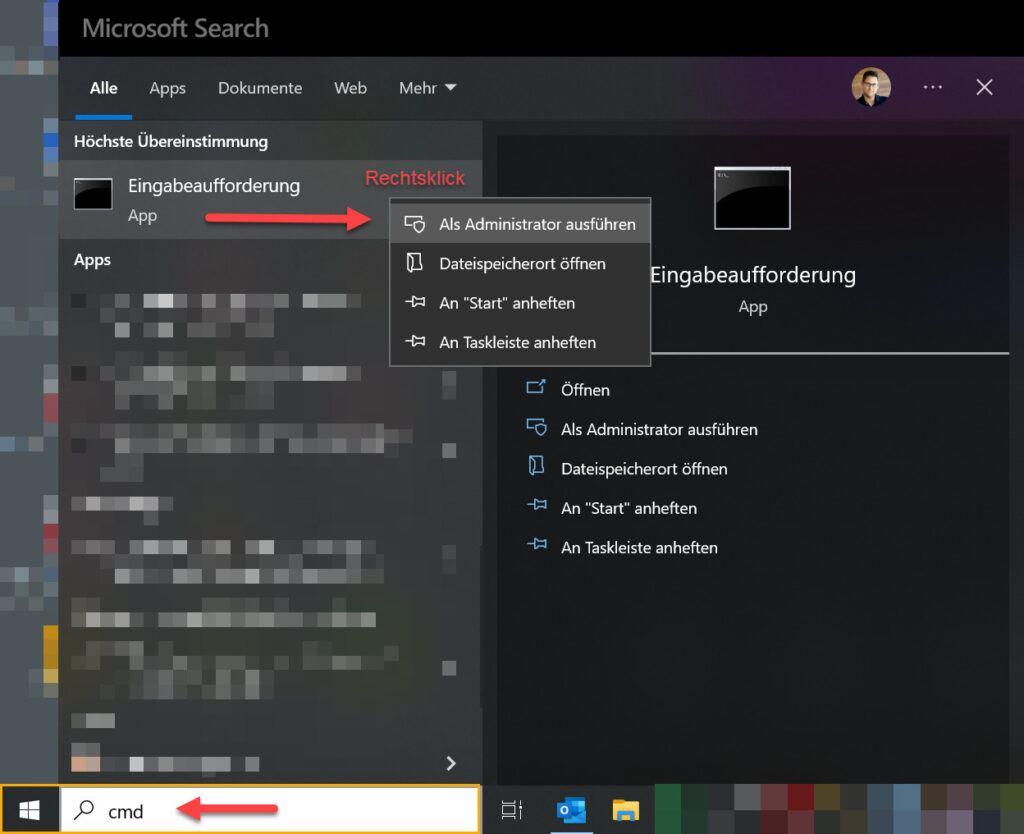1024x834 pixels.
Task: Click 'An Taskleiste anheften' in preview pane
Action: tap(639, 547)
